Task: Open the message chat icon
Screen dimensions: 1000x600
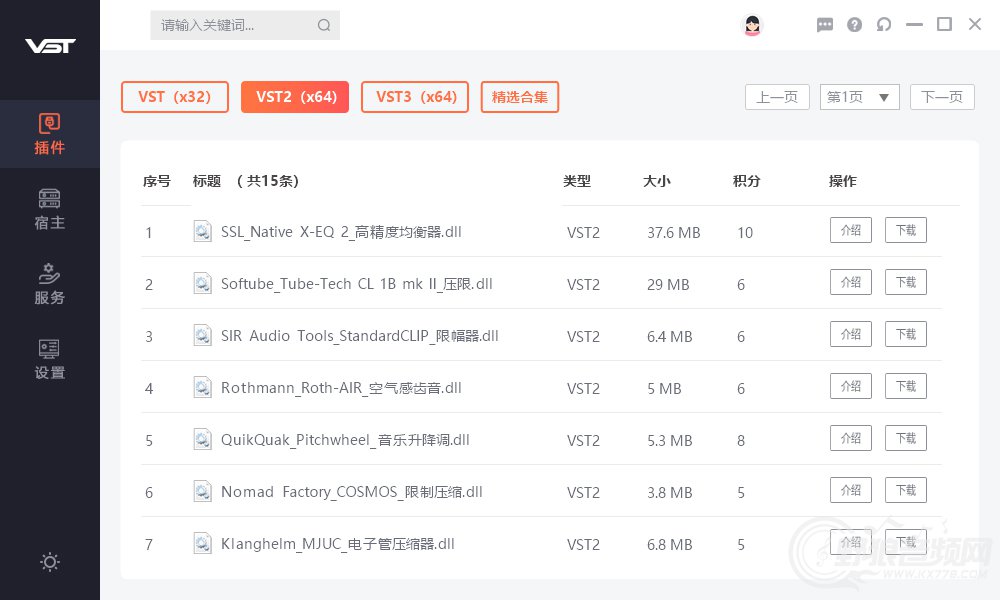Action: click(825, 25)
